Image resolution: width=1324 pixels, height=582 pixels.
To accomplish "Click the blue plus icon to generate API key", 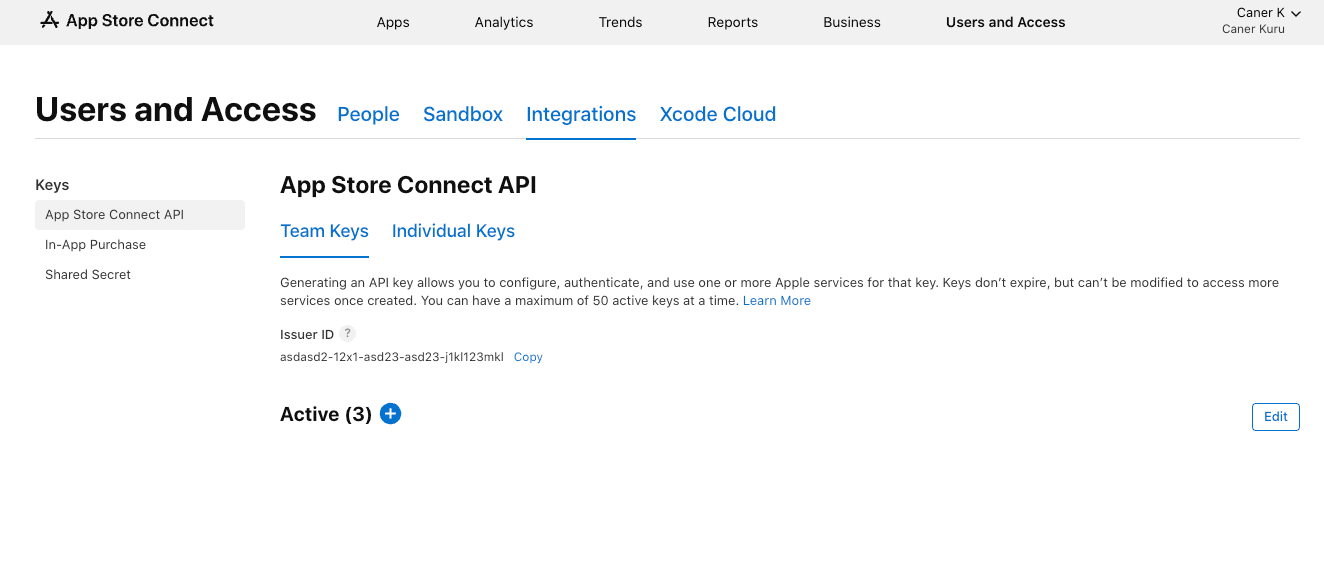I will (390, 413).
